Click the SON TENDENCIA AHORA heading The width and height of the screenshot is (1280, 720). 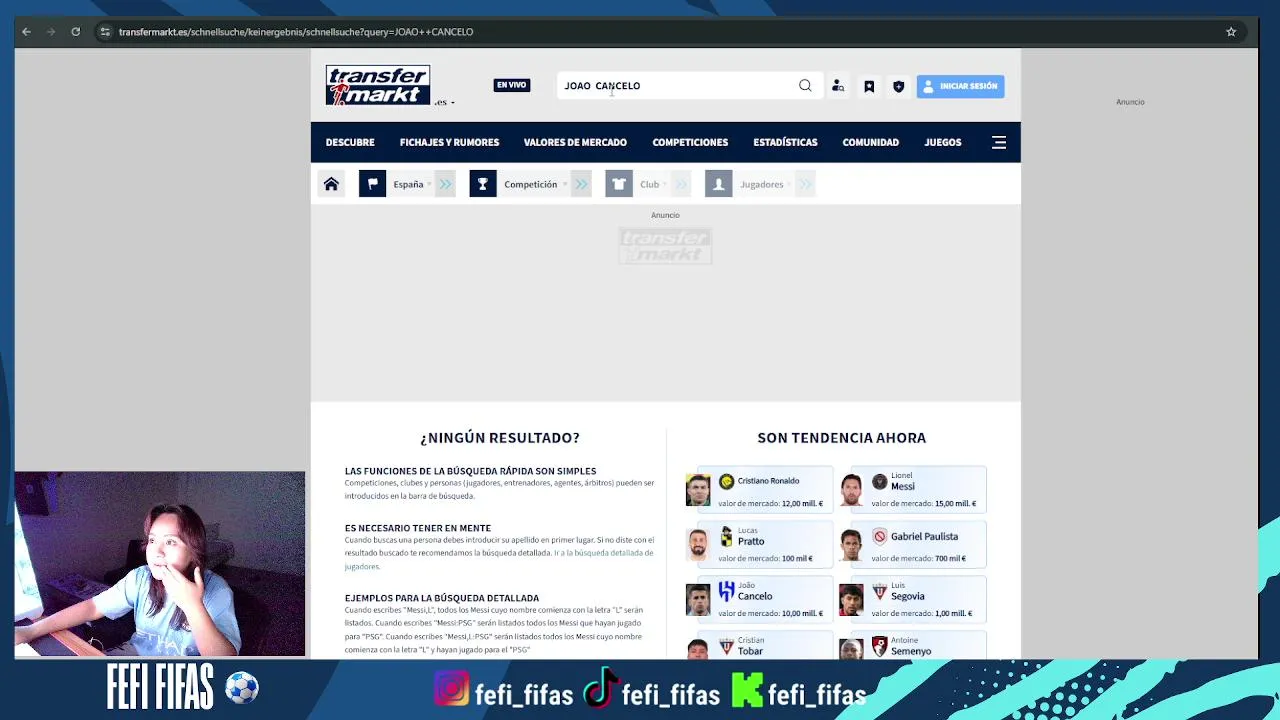pyautogui.click(x=842, y=438)
